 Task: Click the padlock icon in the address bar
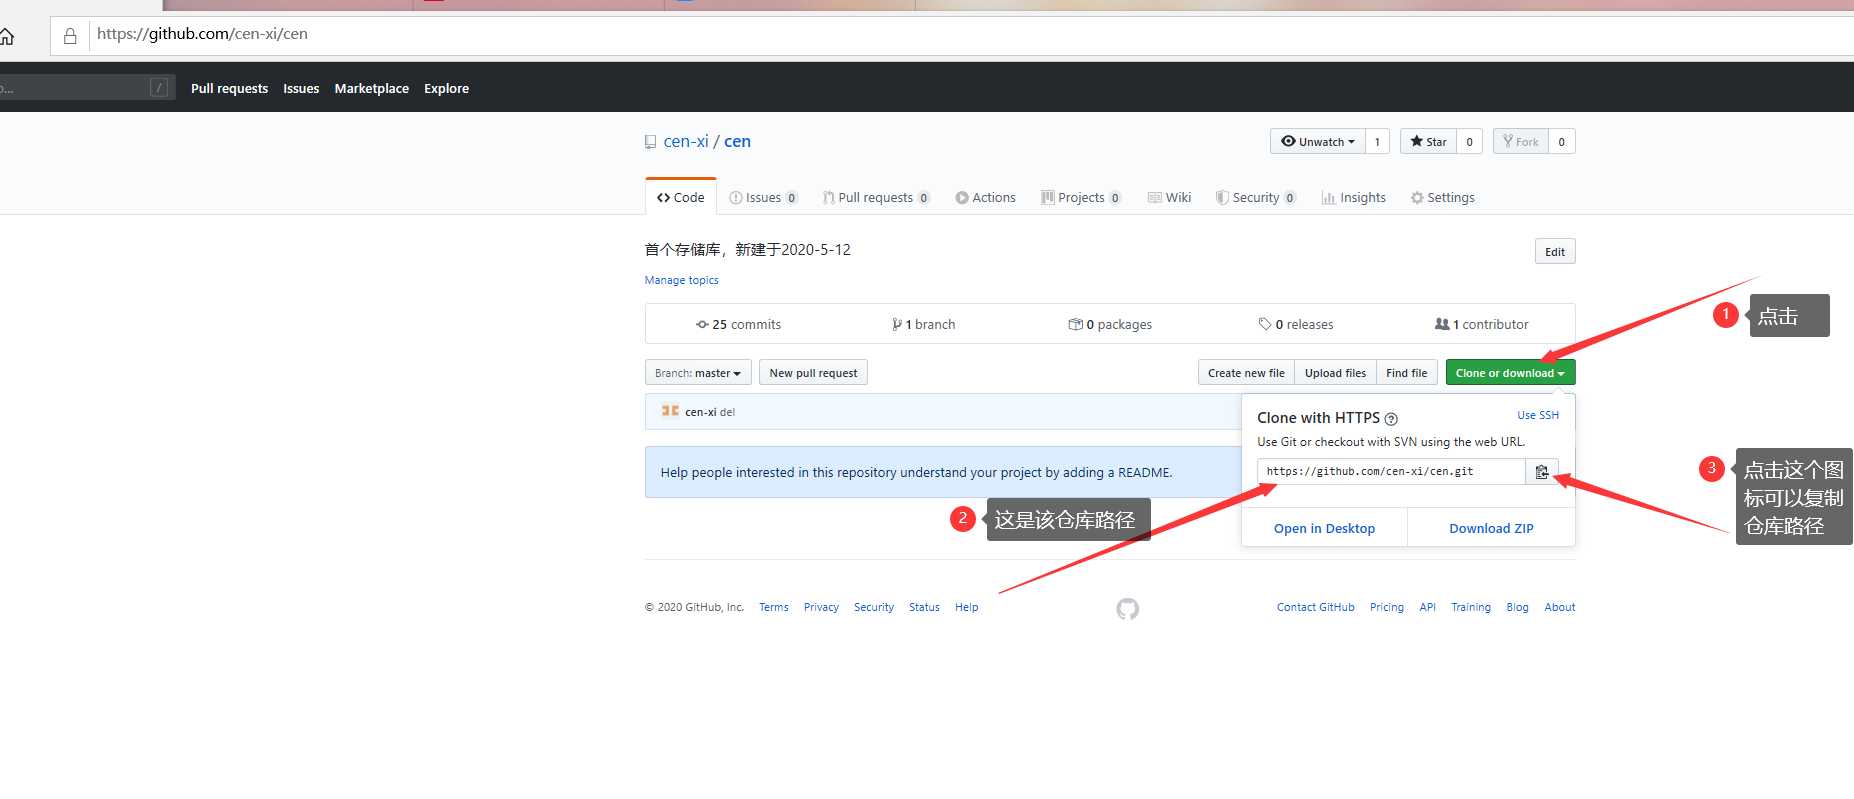point(70,36)
